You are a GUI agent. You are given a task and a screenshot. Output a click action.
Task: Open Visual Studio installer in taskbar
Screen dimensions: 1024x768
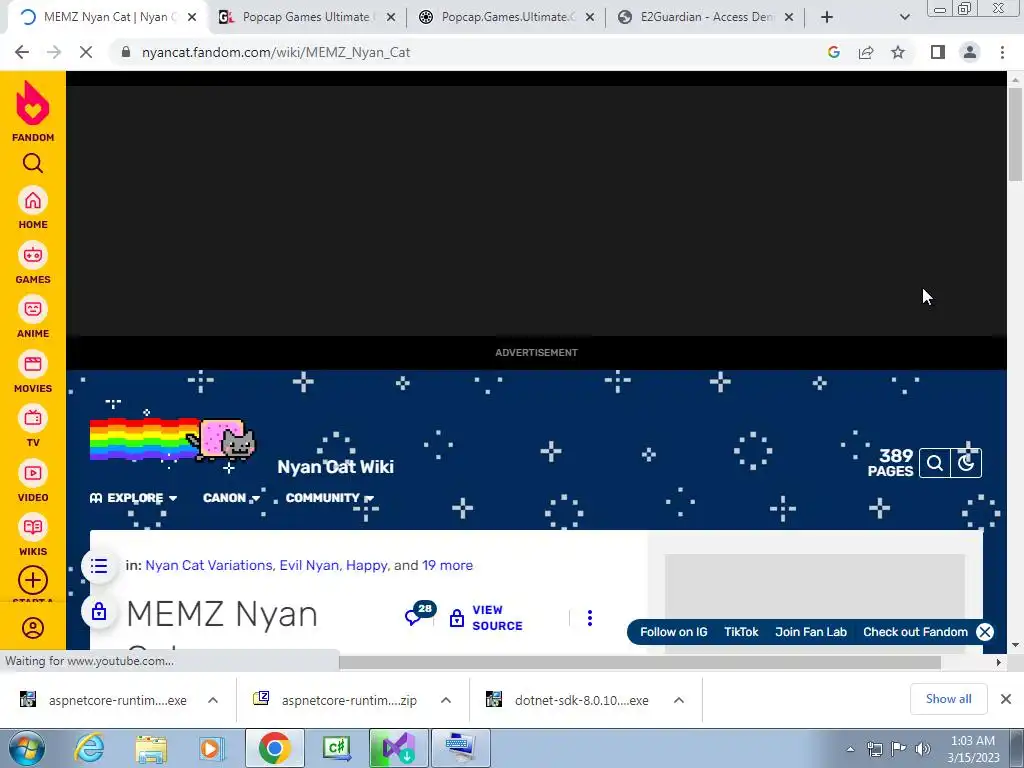tap(398, 748)
